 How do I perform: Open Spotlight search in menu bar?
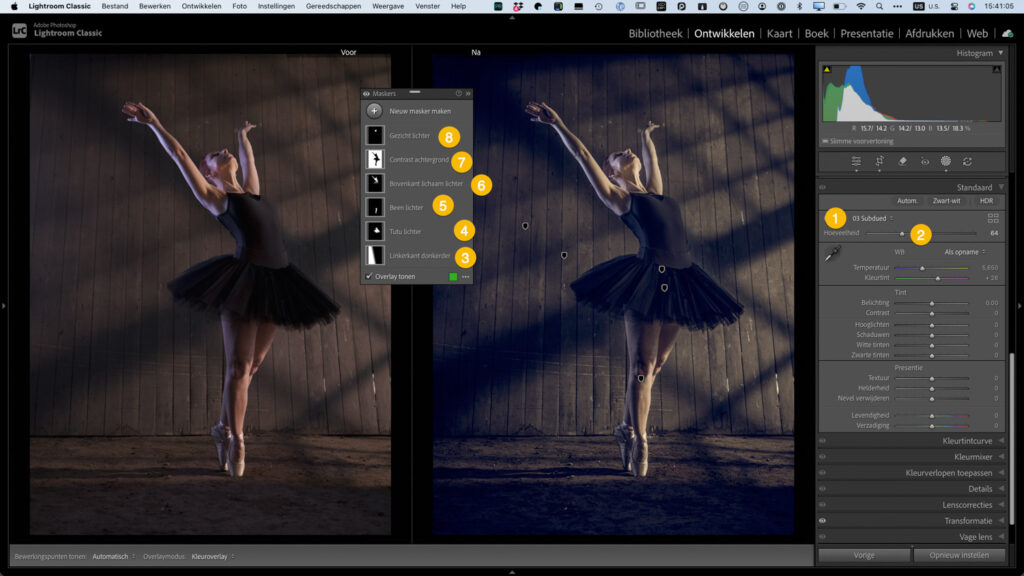click(879, 7)
